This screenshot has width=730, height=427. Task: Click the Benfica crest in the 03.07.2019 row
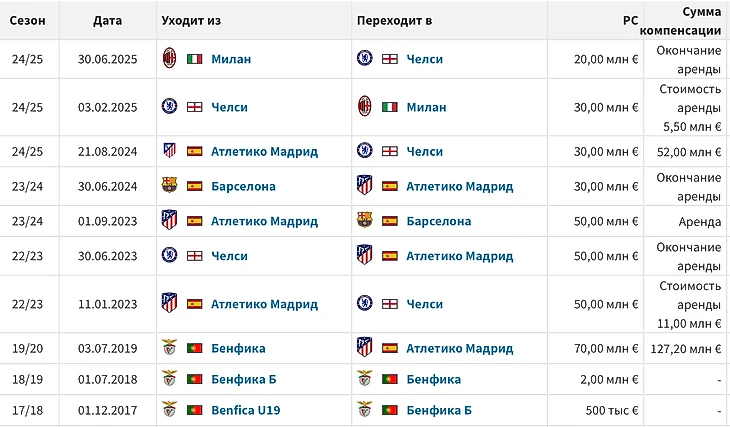tap(169, 348)
